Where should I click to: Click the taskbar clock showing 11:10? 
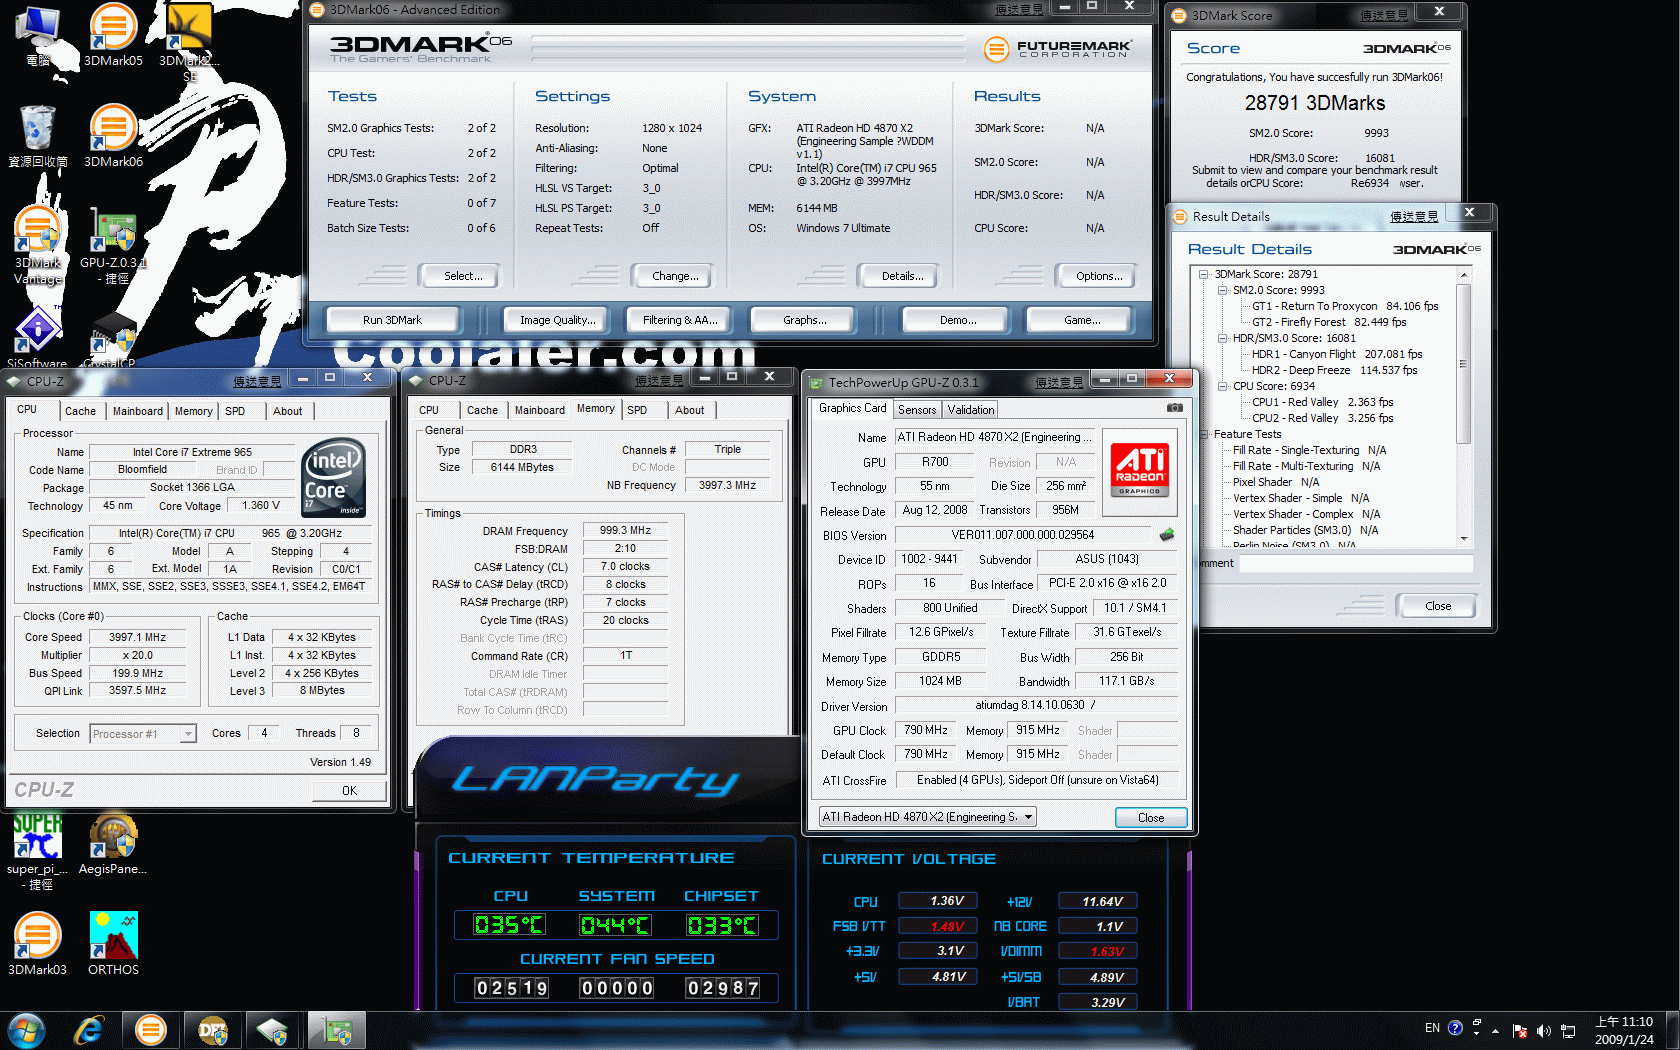[1624, 1030]
